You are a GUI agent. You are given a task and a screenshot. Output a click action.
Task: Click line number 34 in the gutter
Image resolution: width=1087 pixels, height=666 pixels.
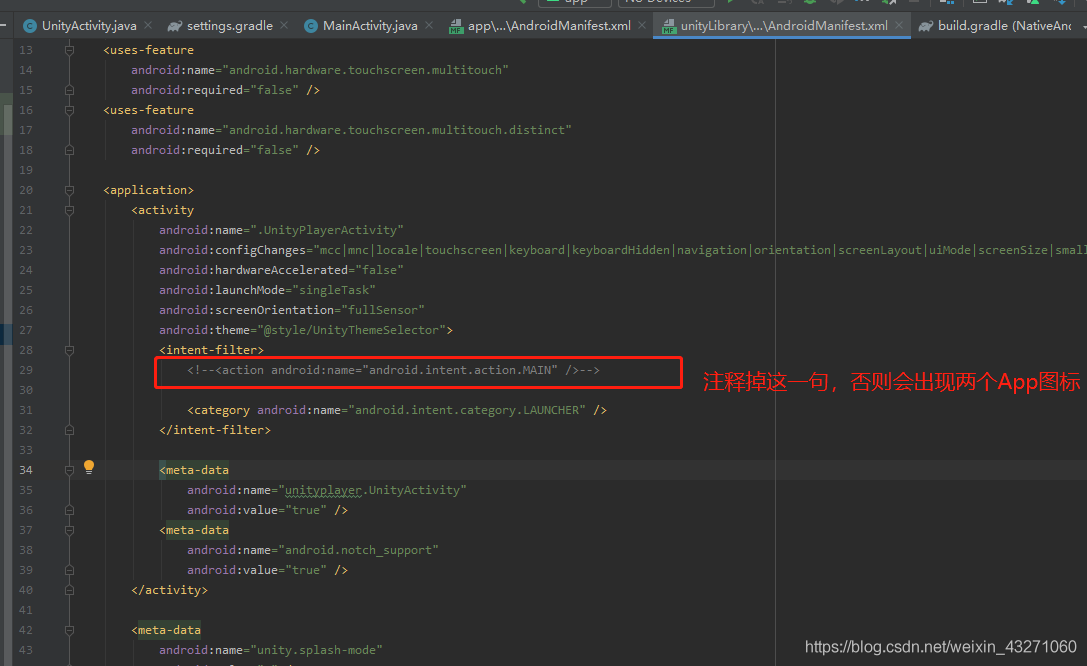(26, 470)
